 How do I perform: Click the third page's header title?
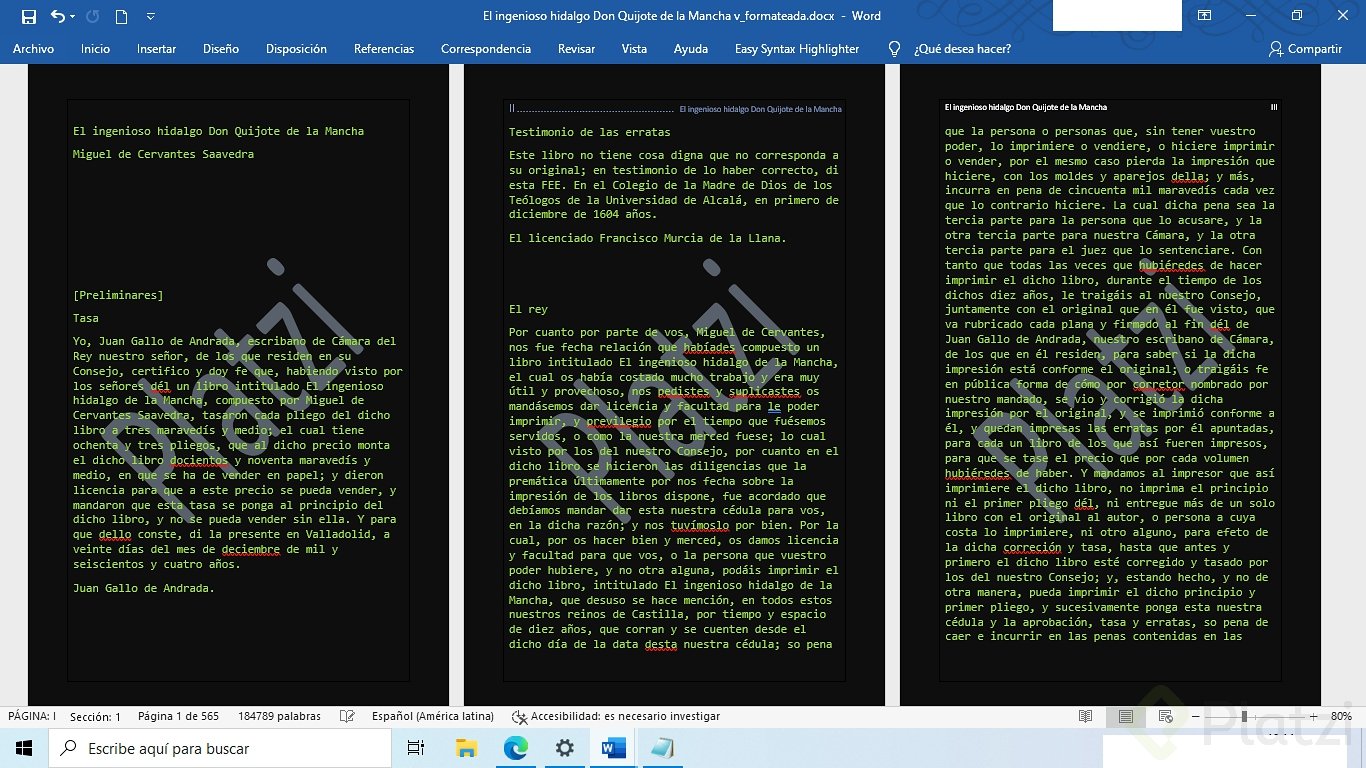(x=1026, y=107)
